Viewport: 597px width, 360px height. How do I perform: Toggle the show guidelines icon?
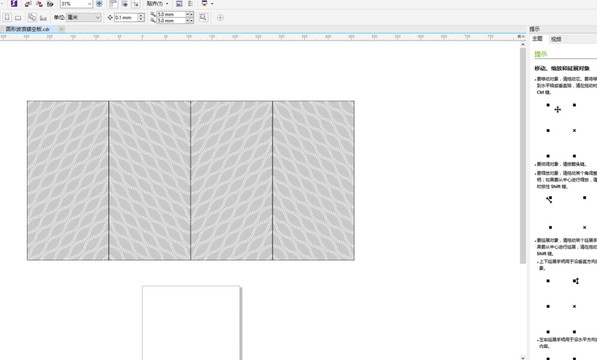click(x=136, y=4)
